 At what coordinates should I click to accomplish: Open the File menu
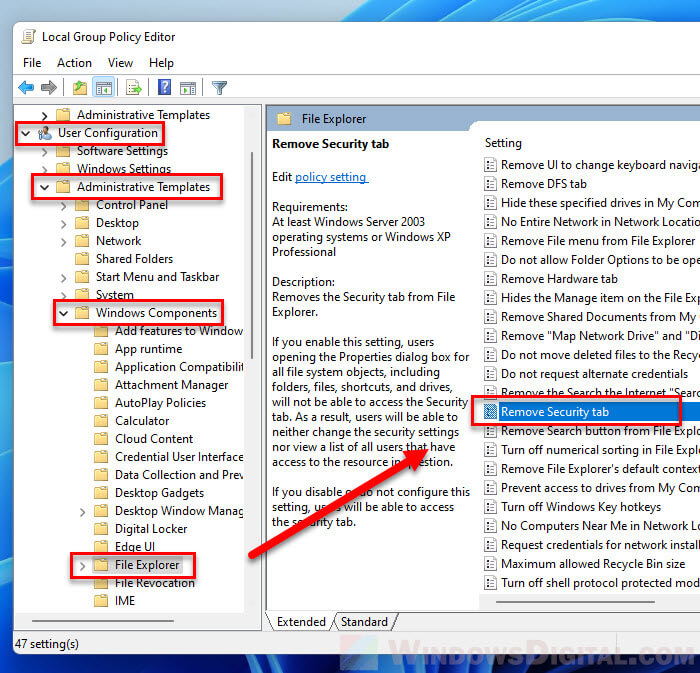[x=32, y=63]
